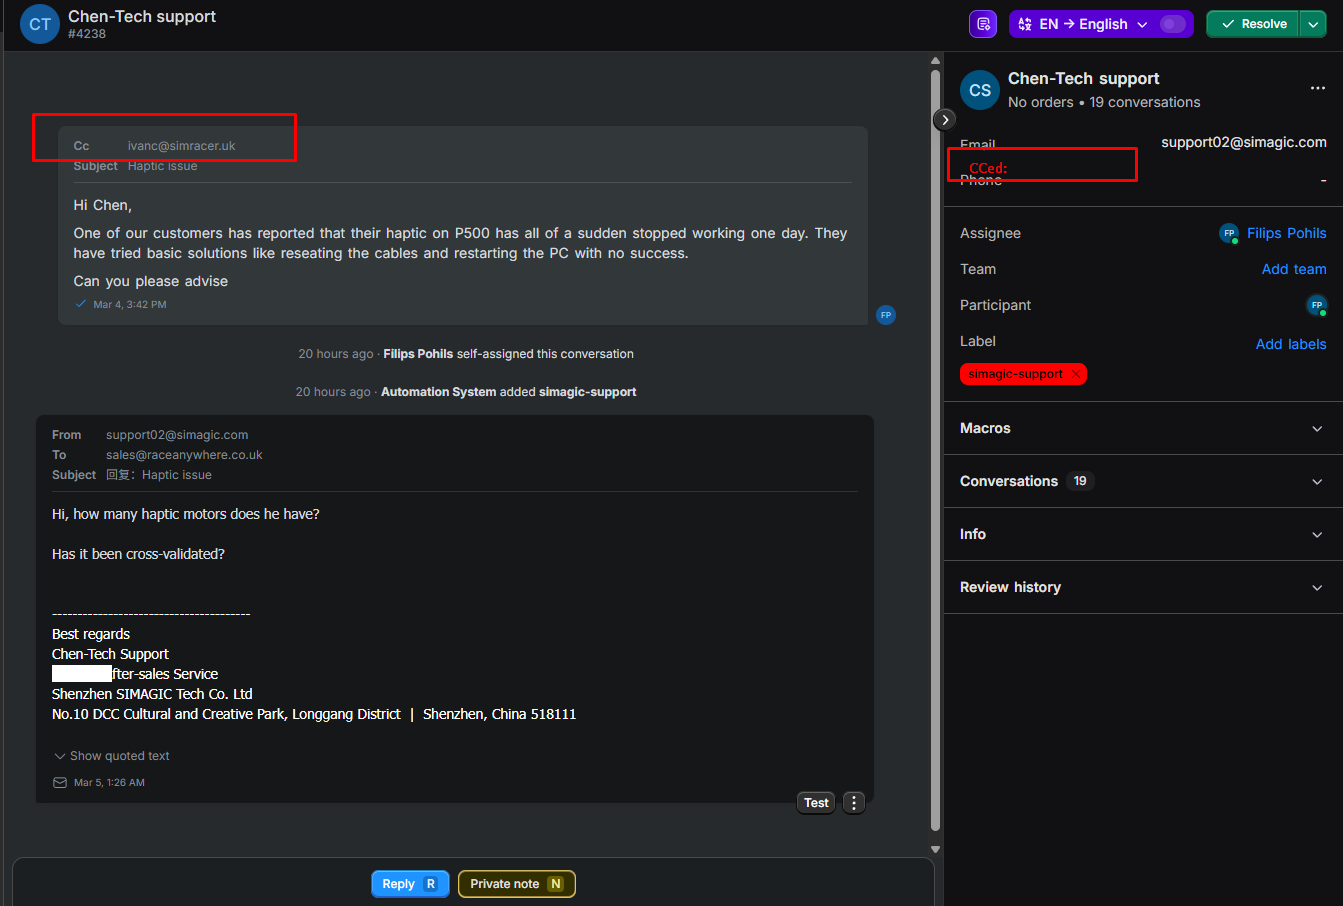Click the CS contact avatar
Screen dimensions: 1343x906
(x=980, y=90)
